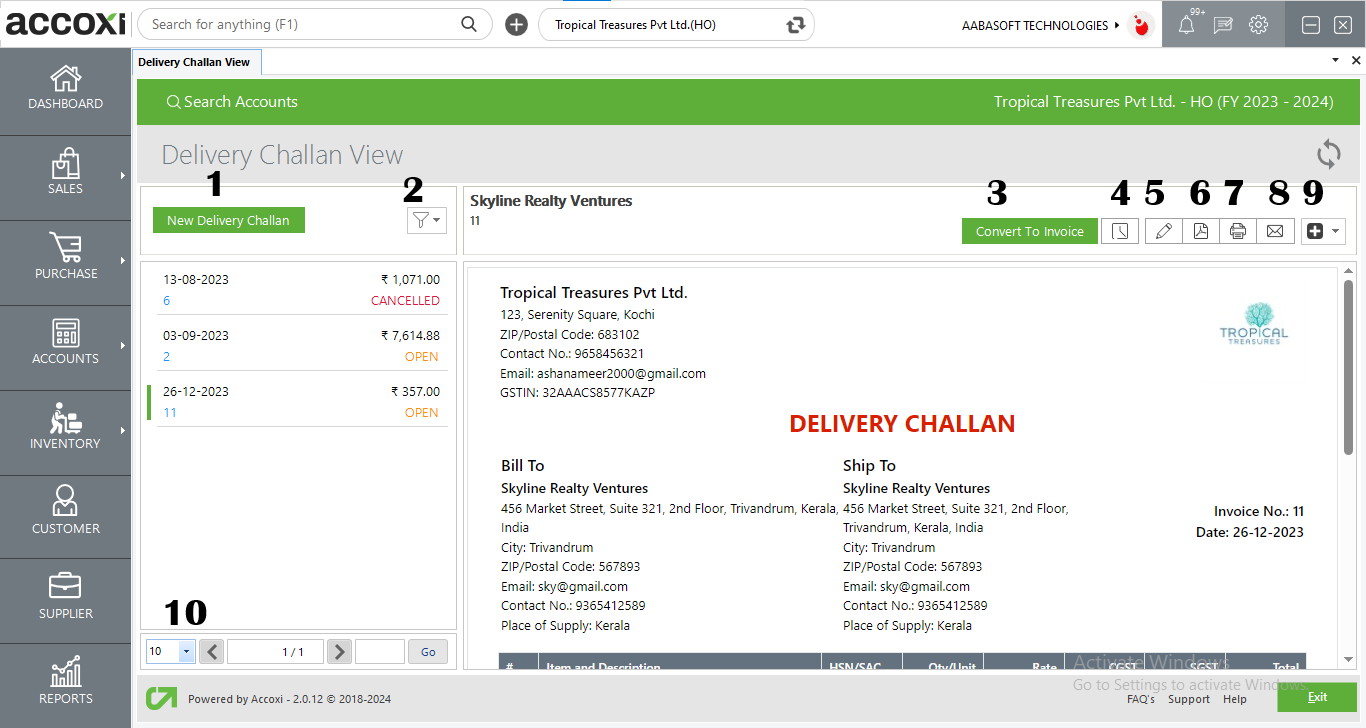Change page size using the 10 dropdown
Viewport: 1366px width, 728px height.
(x=170, y=651)
